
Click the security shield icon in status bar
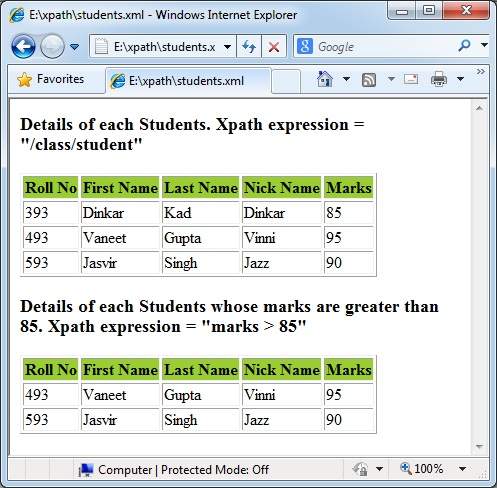click(x=361, y=469)
